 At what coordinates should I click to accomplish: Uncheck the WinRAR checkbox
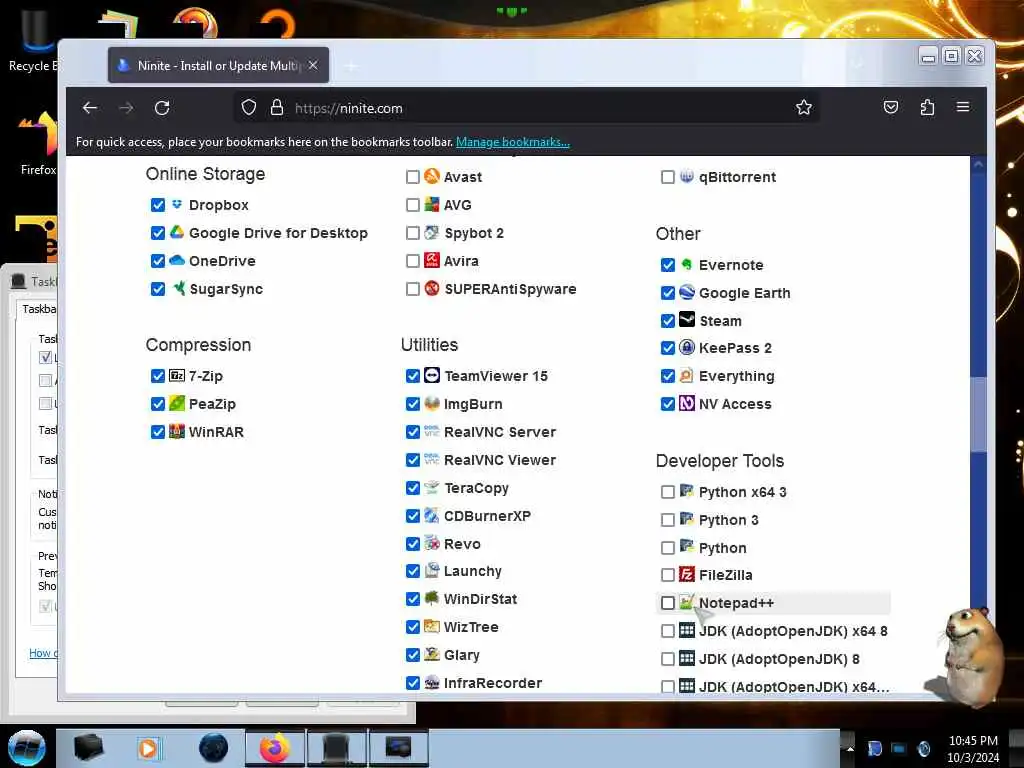click(x=157, y=432)
